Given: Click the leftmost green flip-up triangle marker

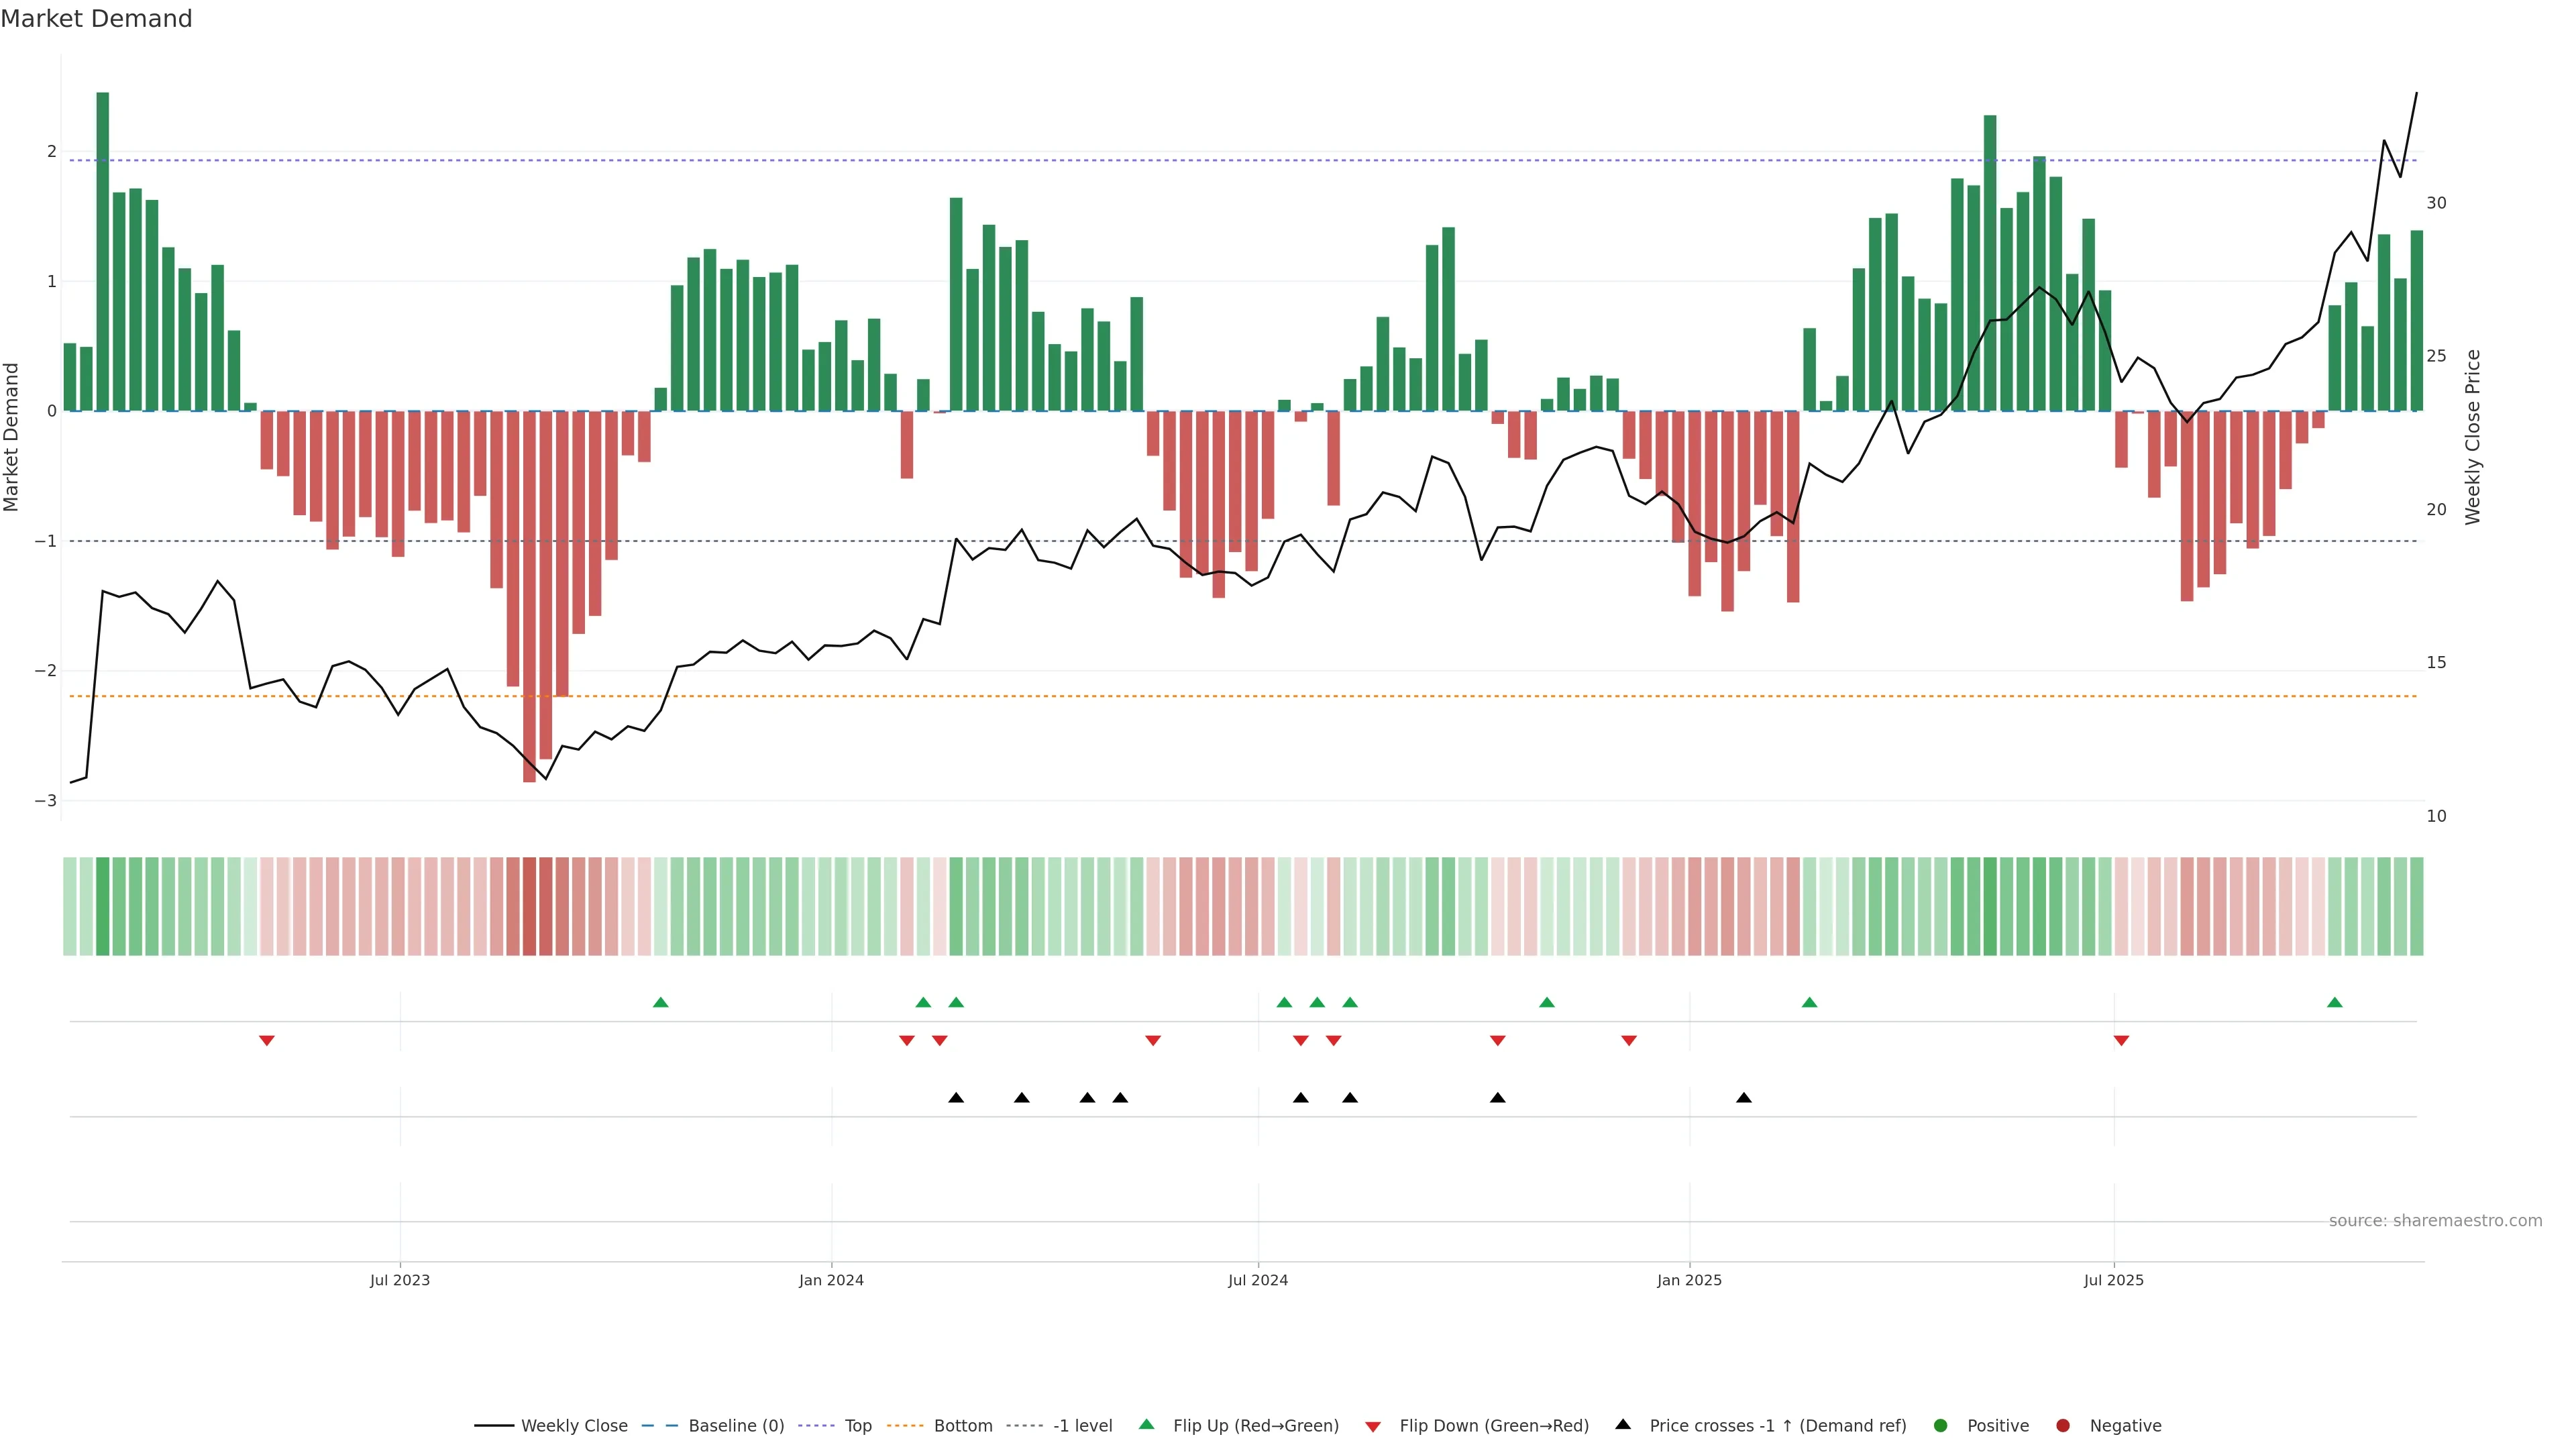Looking at the screenshot, I should pos(660,1003).
